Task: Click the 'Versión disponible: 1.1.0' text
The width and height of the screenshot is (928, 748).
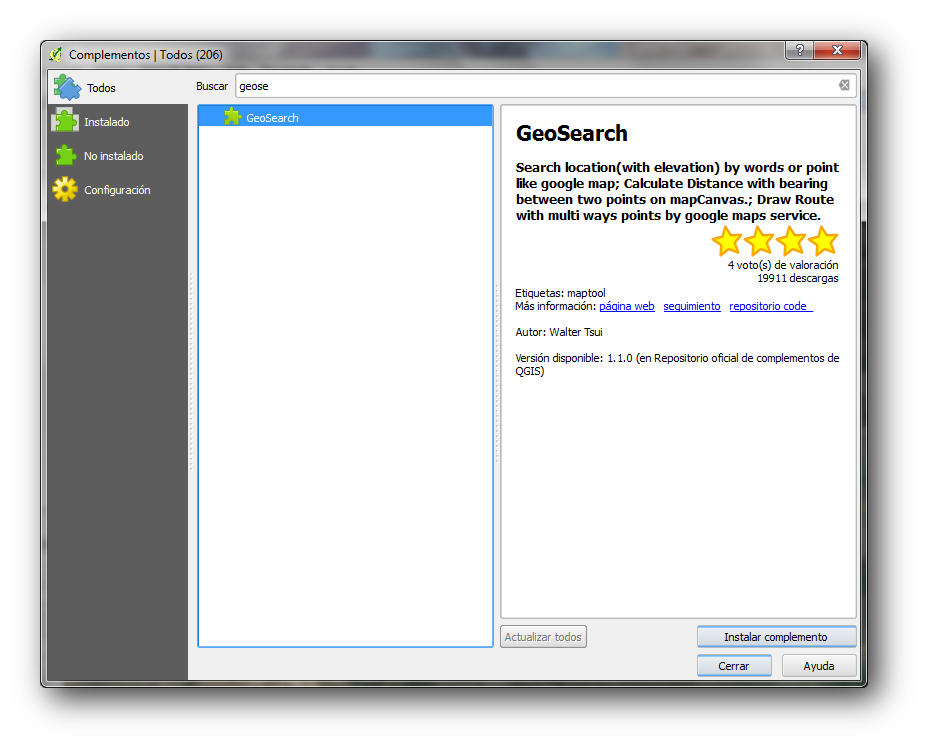Action: click(573, 358)
